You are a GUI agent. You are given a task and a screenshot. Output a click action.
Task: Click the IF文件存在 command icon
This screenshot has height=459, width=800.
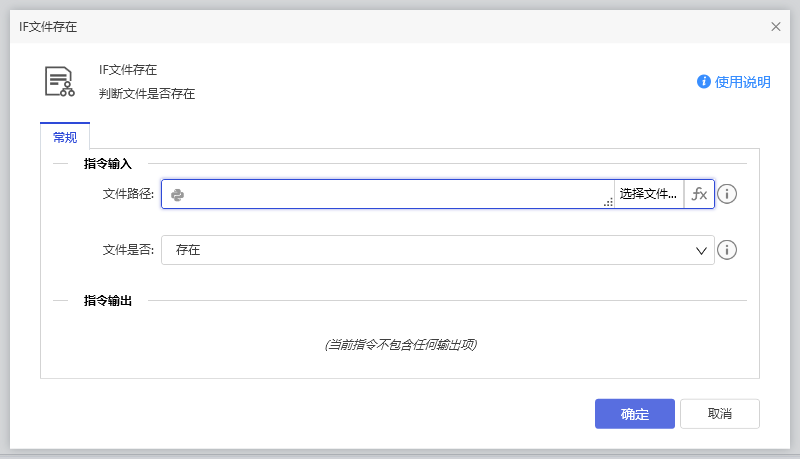[x=60, y=82]
